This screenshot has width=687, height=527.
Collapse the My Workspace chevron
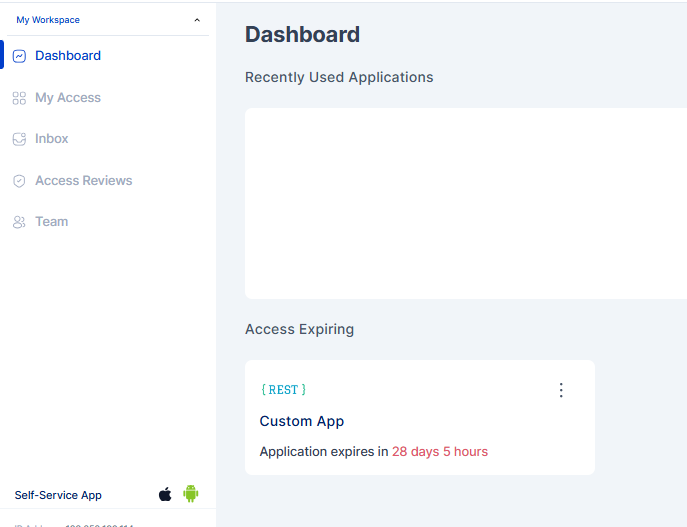[x=197, y=20]
